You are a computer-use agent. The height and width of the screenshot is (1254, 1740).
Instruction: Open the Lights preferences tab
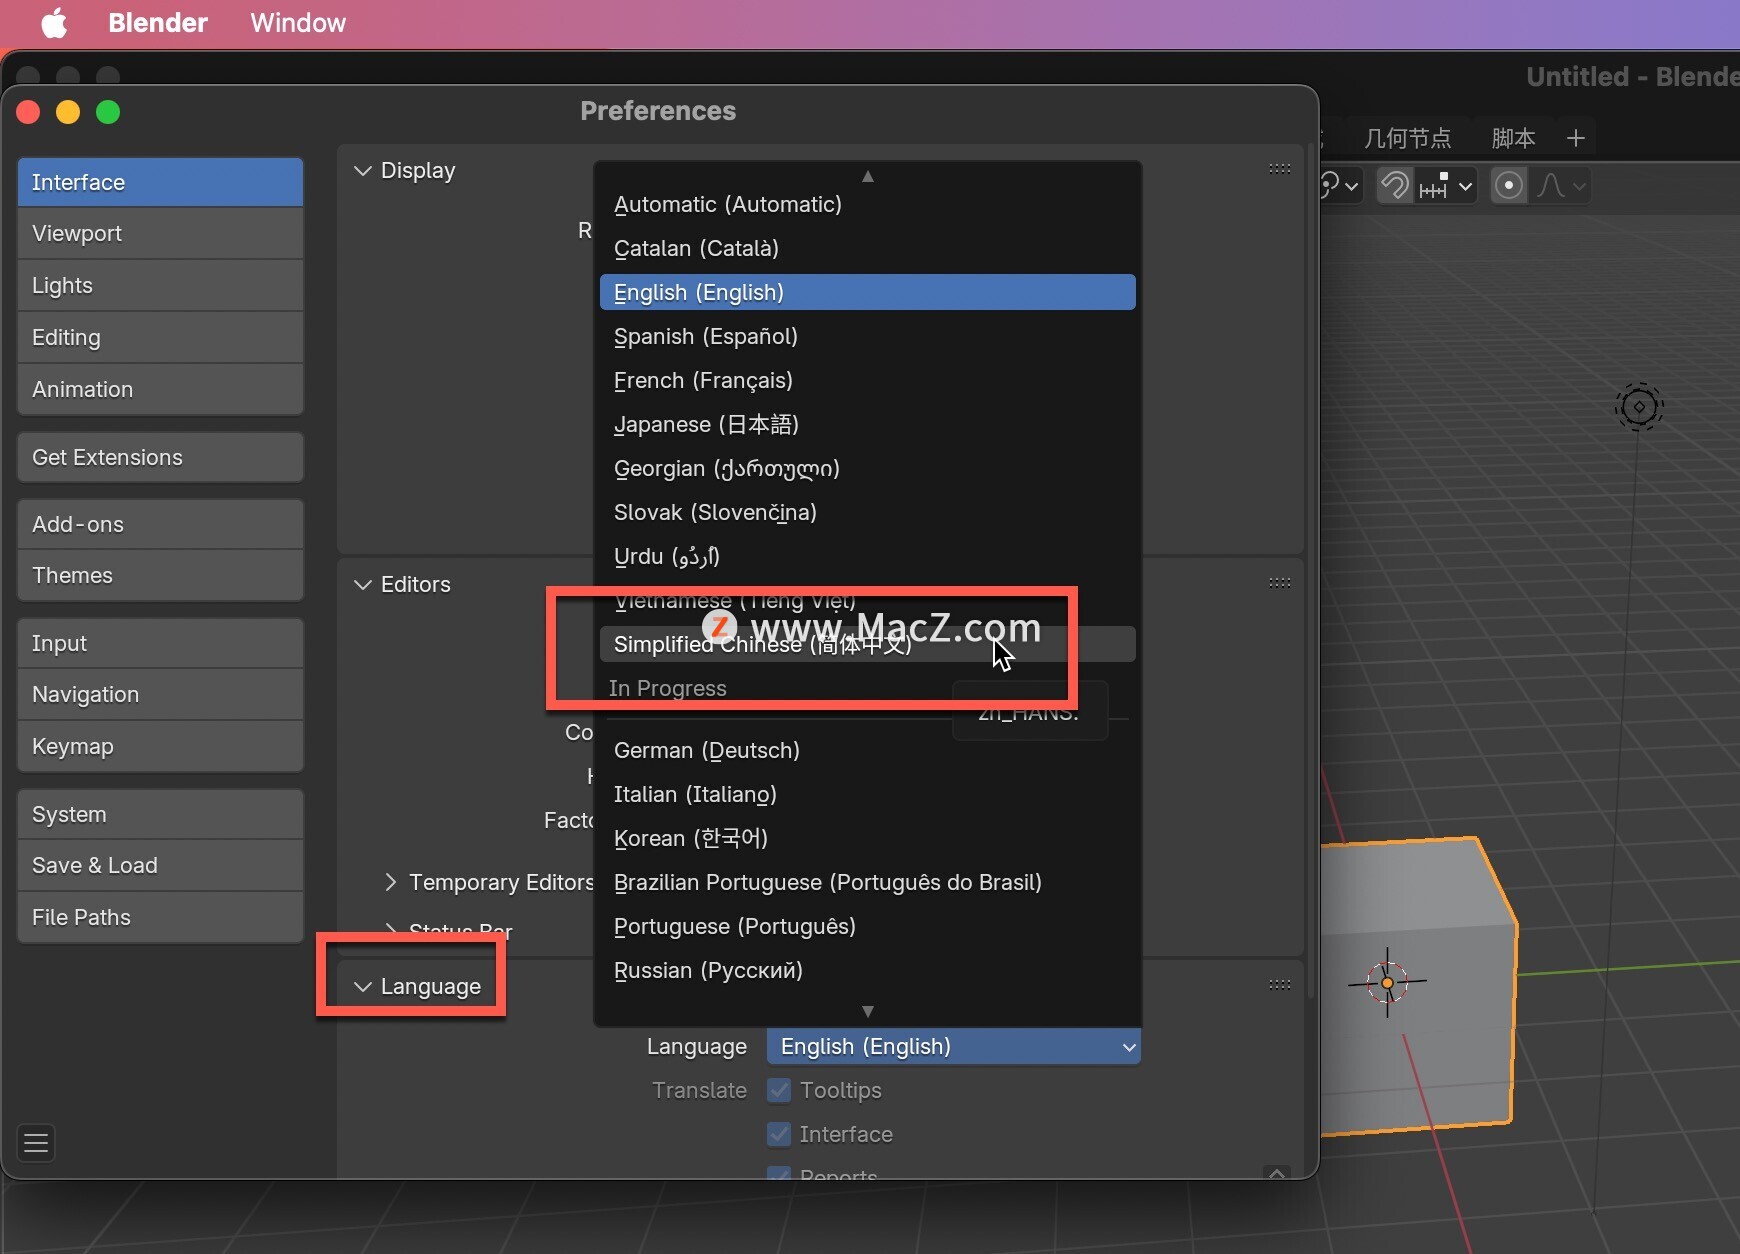point(160,285)
